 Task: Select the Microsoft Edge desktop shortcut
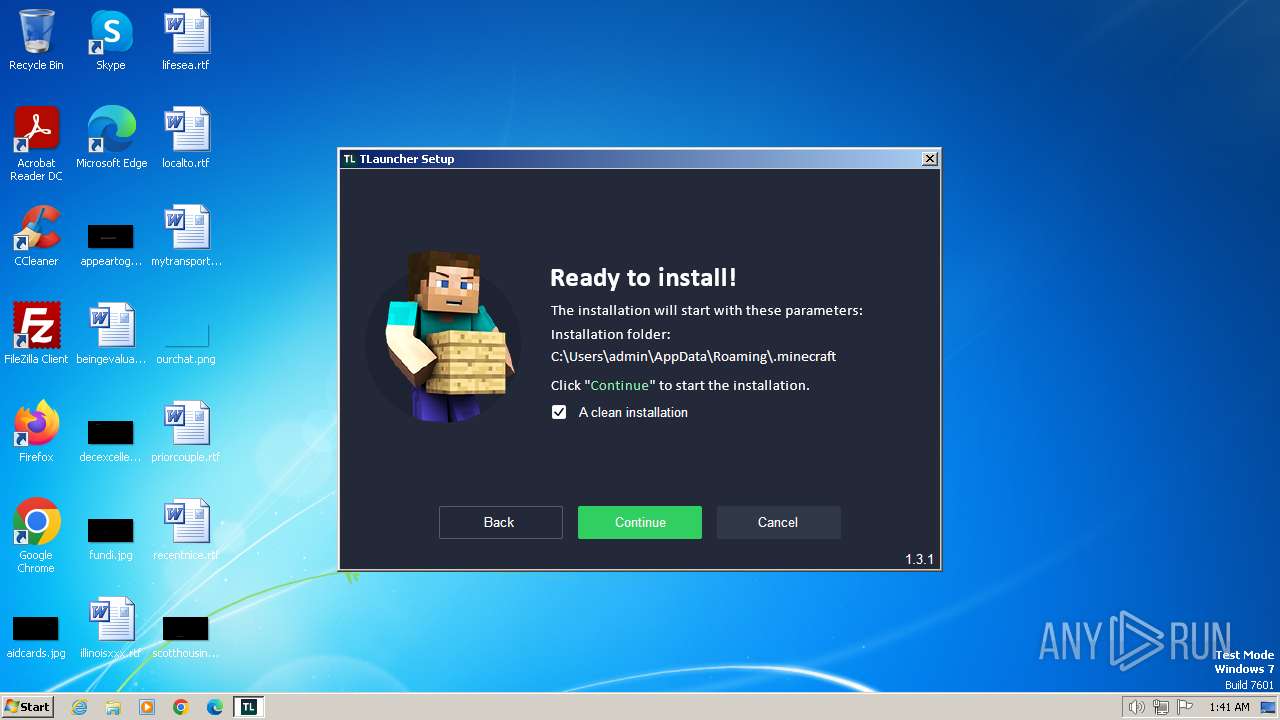[111, 138]
